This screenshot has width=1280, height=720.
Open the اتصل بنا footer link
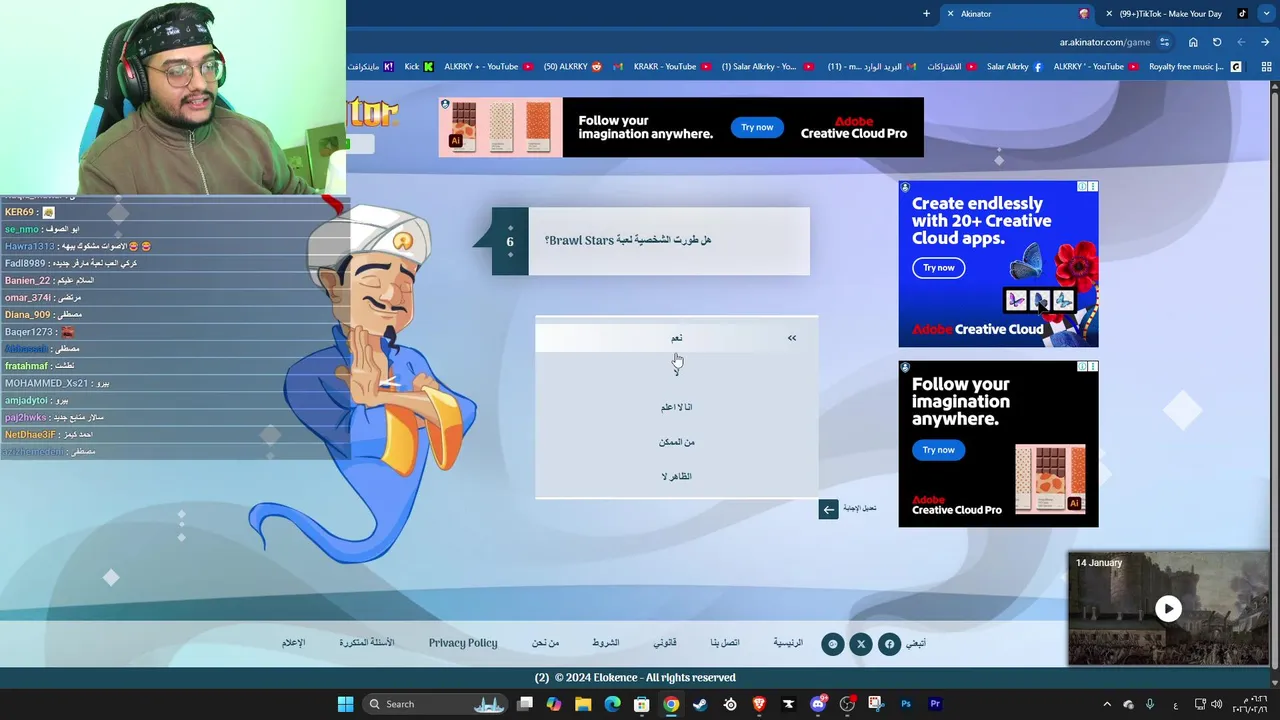tap(725, 643)
